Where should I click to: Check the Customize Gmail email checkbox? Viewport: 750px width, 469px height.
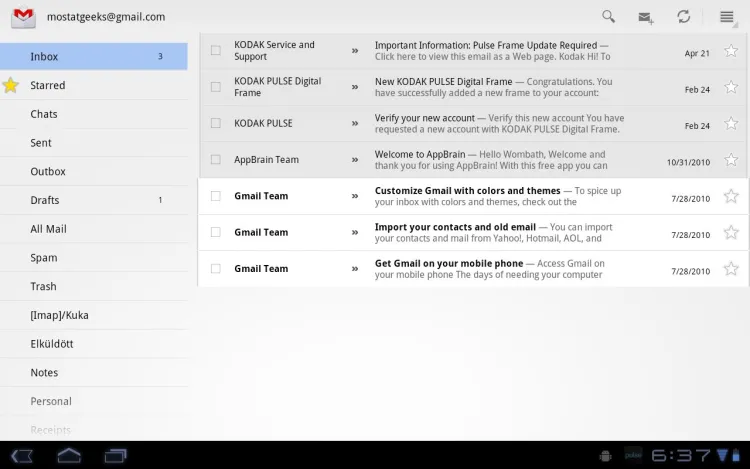tap(215, 196)
